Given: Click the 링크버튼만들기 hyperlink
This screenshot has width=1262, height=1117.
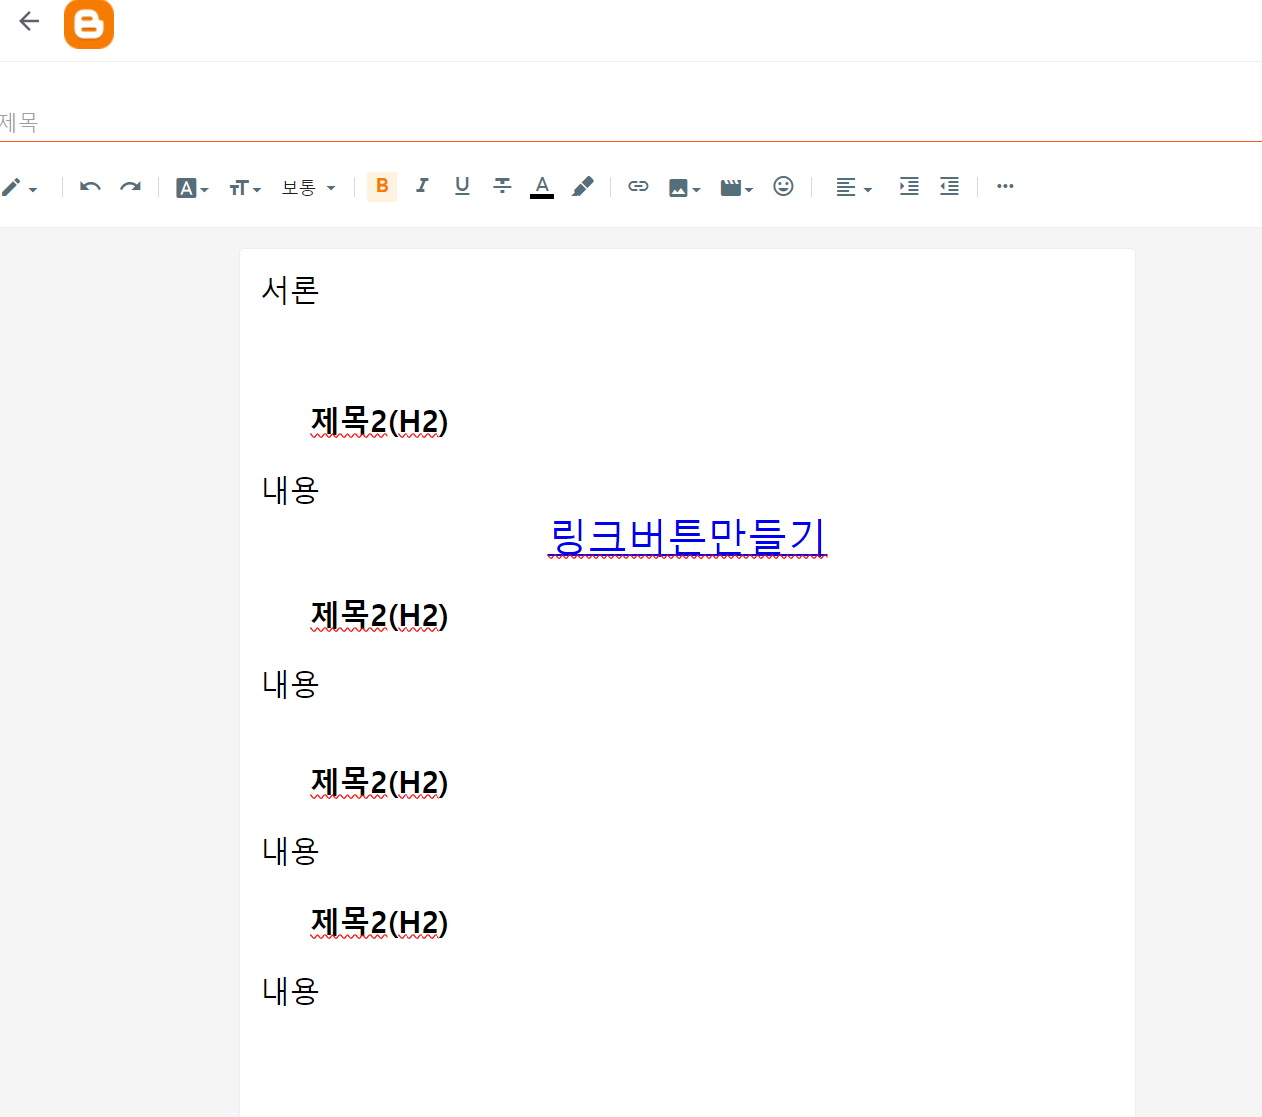Looking at the screenshot, I should [687, 537].
